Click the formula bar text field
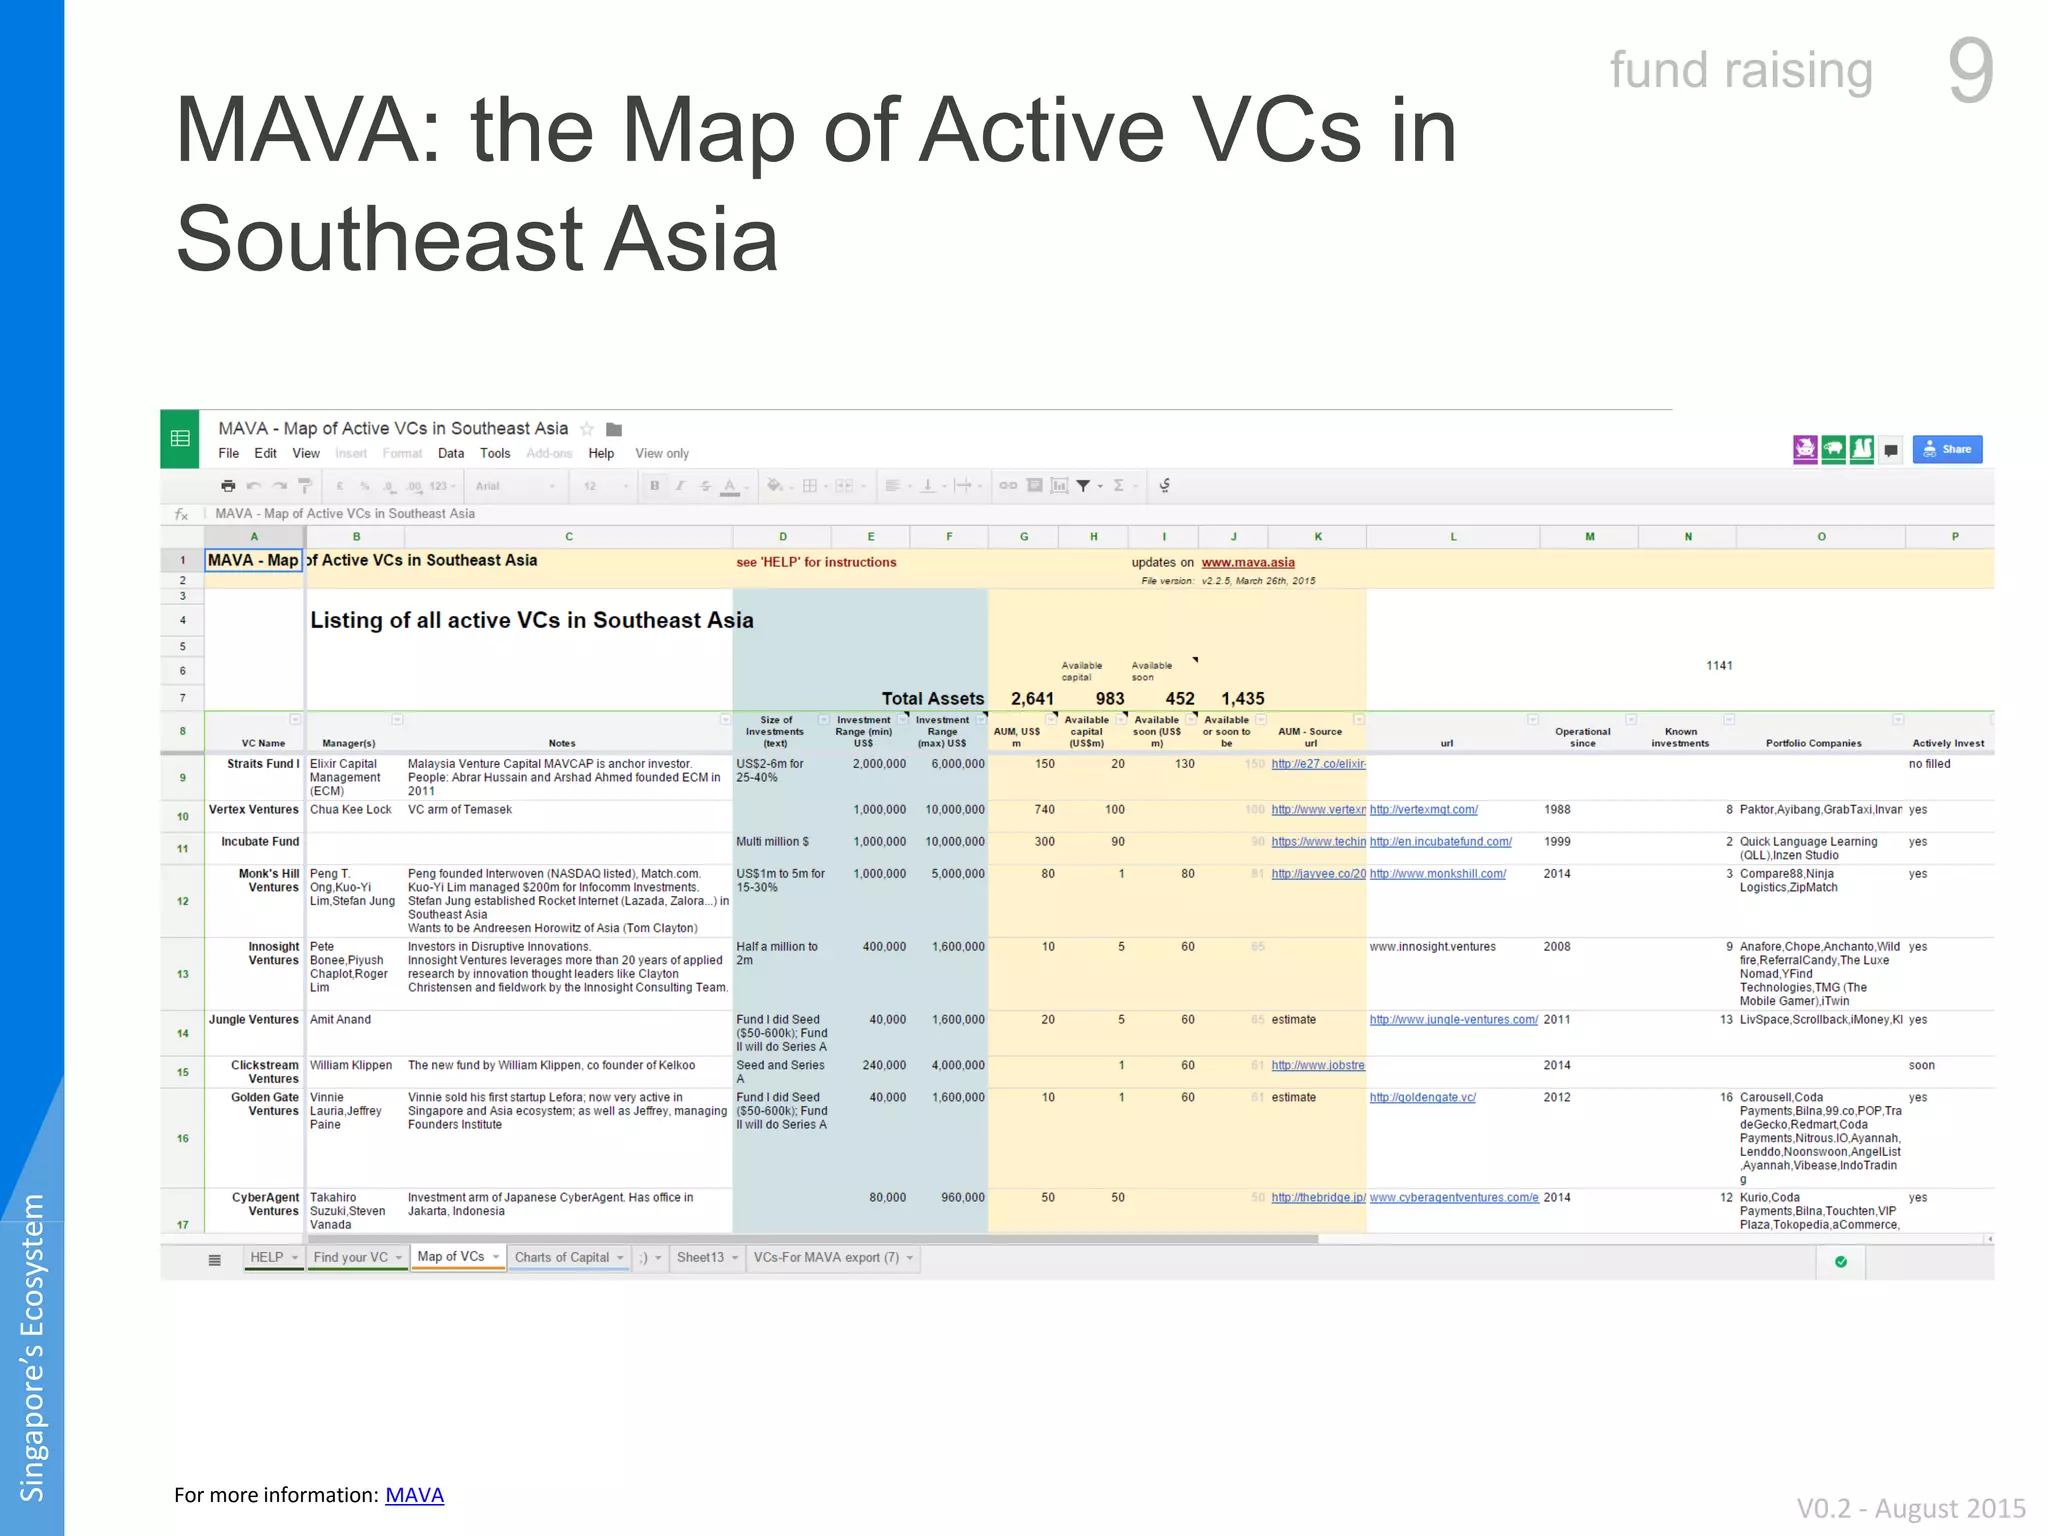 tap(1100, 514)
